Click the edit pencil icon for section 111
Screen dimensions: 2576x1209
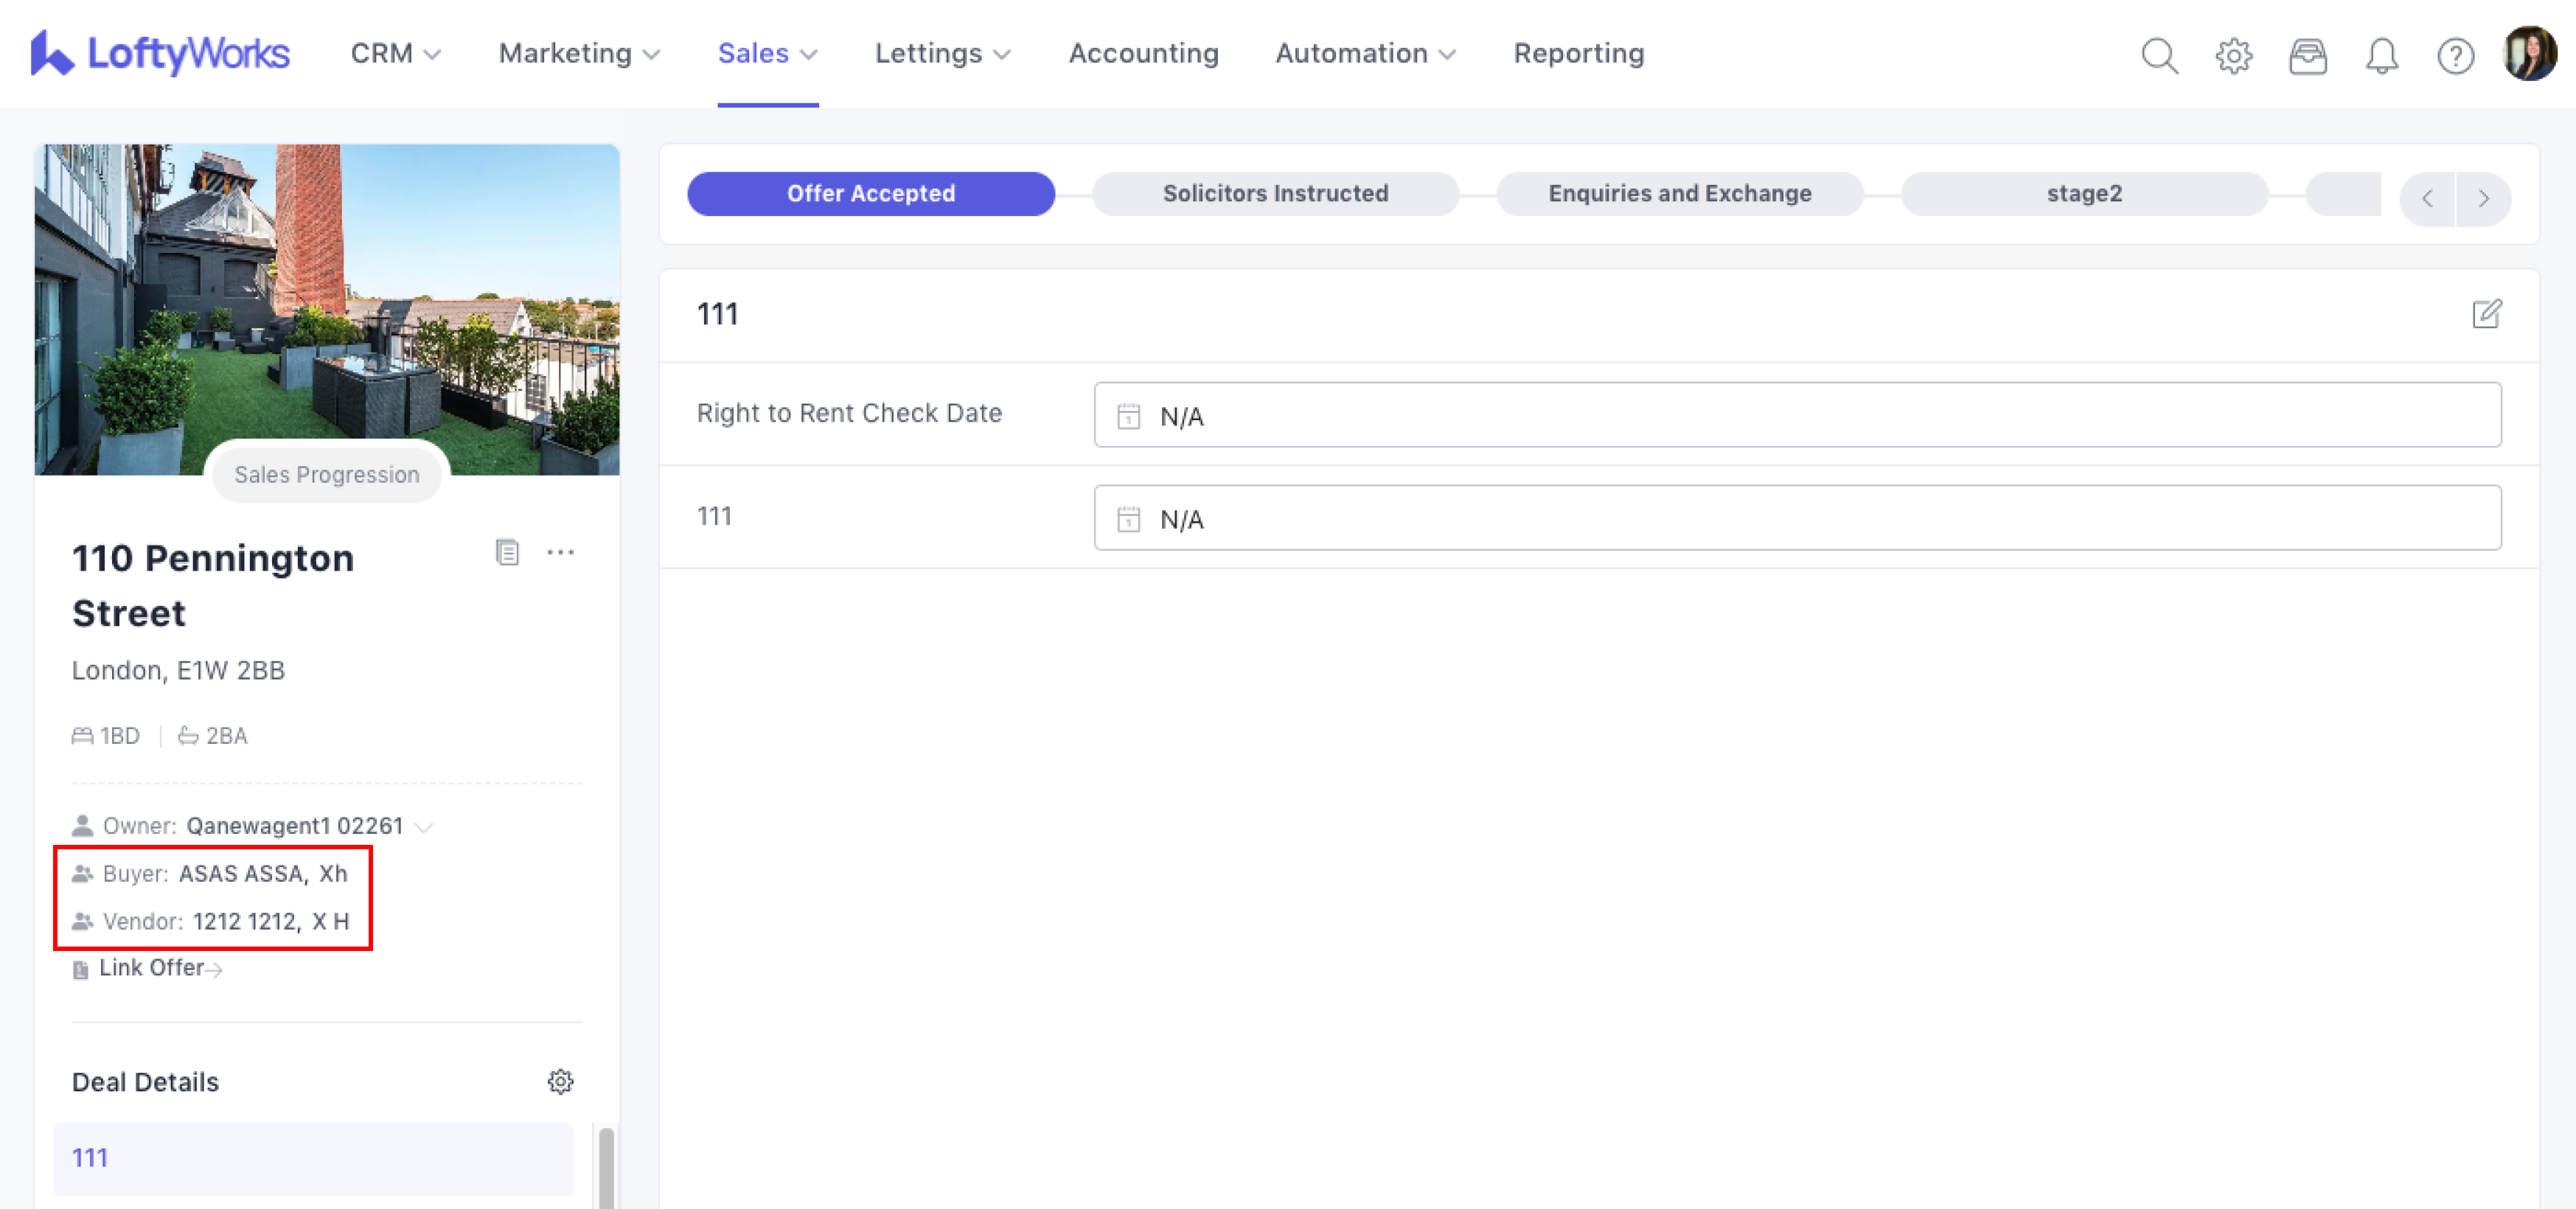pyautogui.click(x=2486, y=314)
